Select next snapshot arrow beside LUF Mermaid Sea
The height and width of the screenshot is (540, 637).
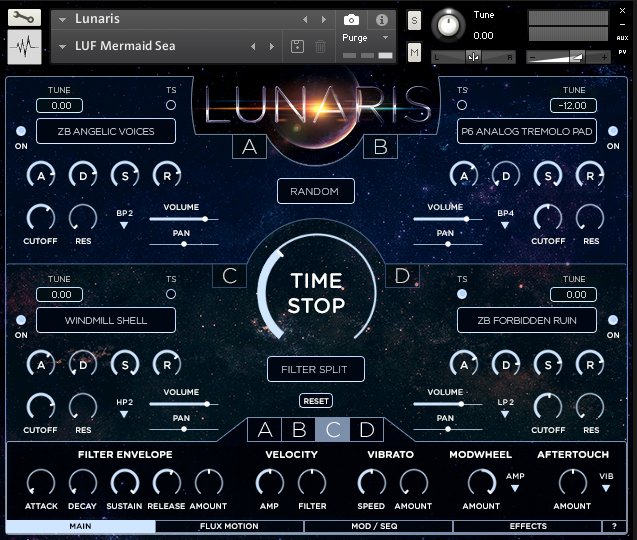(x=272, y=46)
